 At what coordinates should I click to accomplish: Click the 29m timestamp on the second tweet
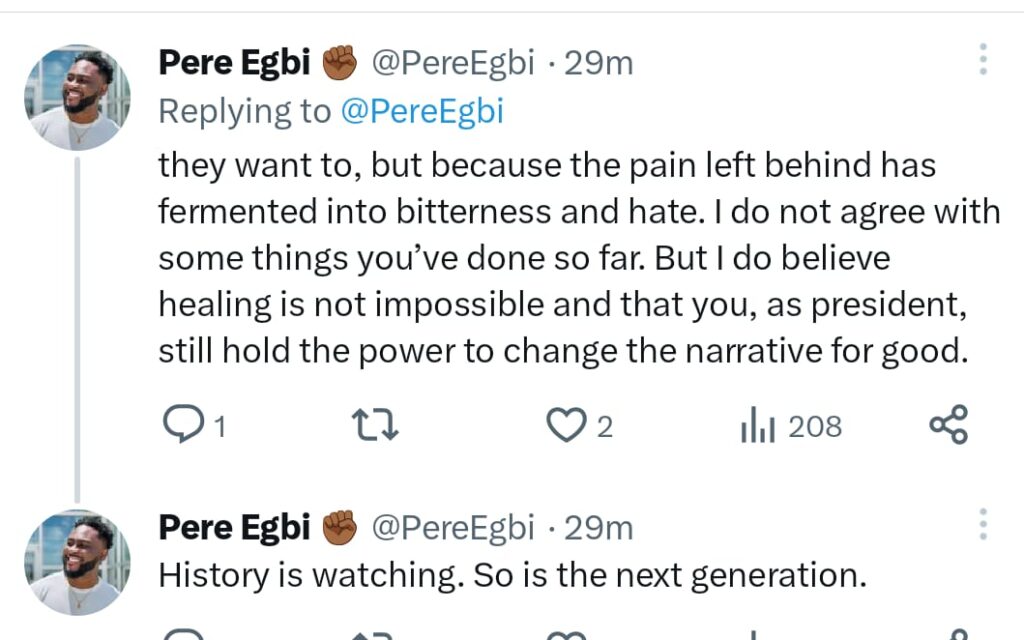tap(599, 527)
